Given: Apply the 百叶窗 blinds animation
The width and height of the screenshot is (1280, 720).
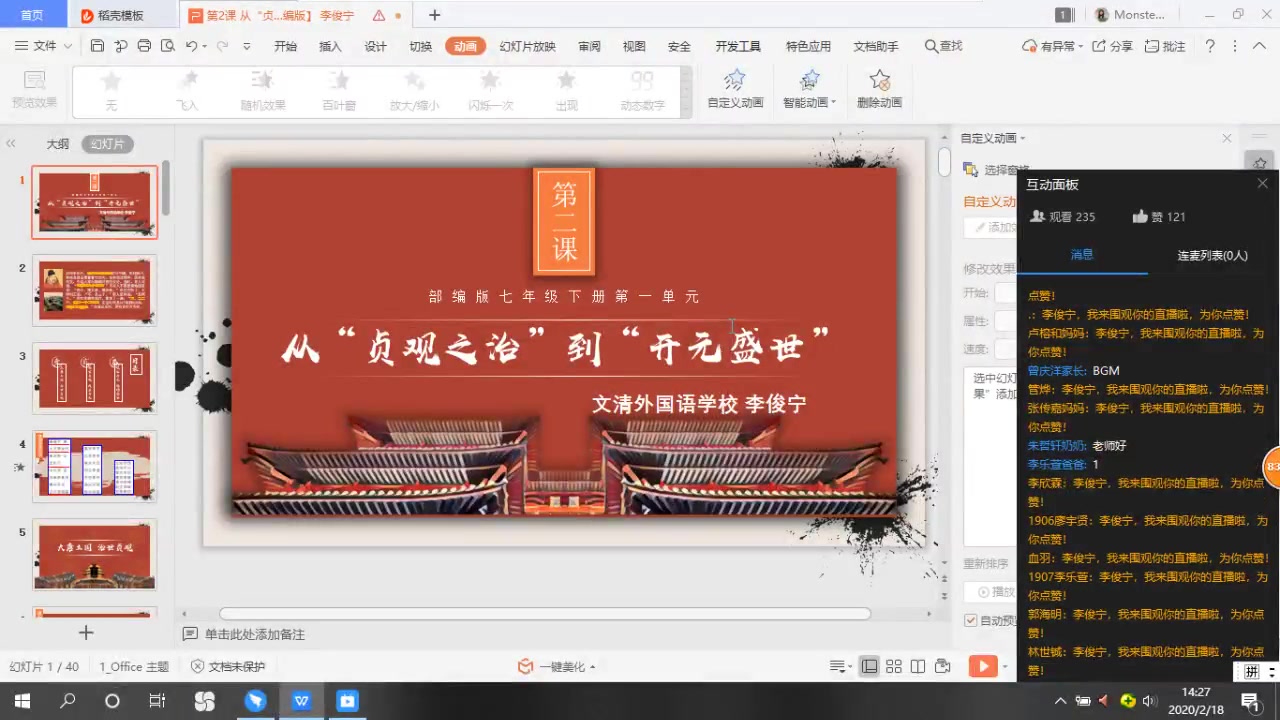Looking at the screenshot, I should pos(339,90).
